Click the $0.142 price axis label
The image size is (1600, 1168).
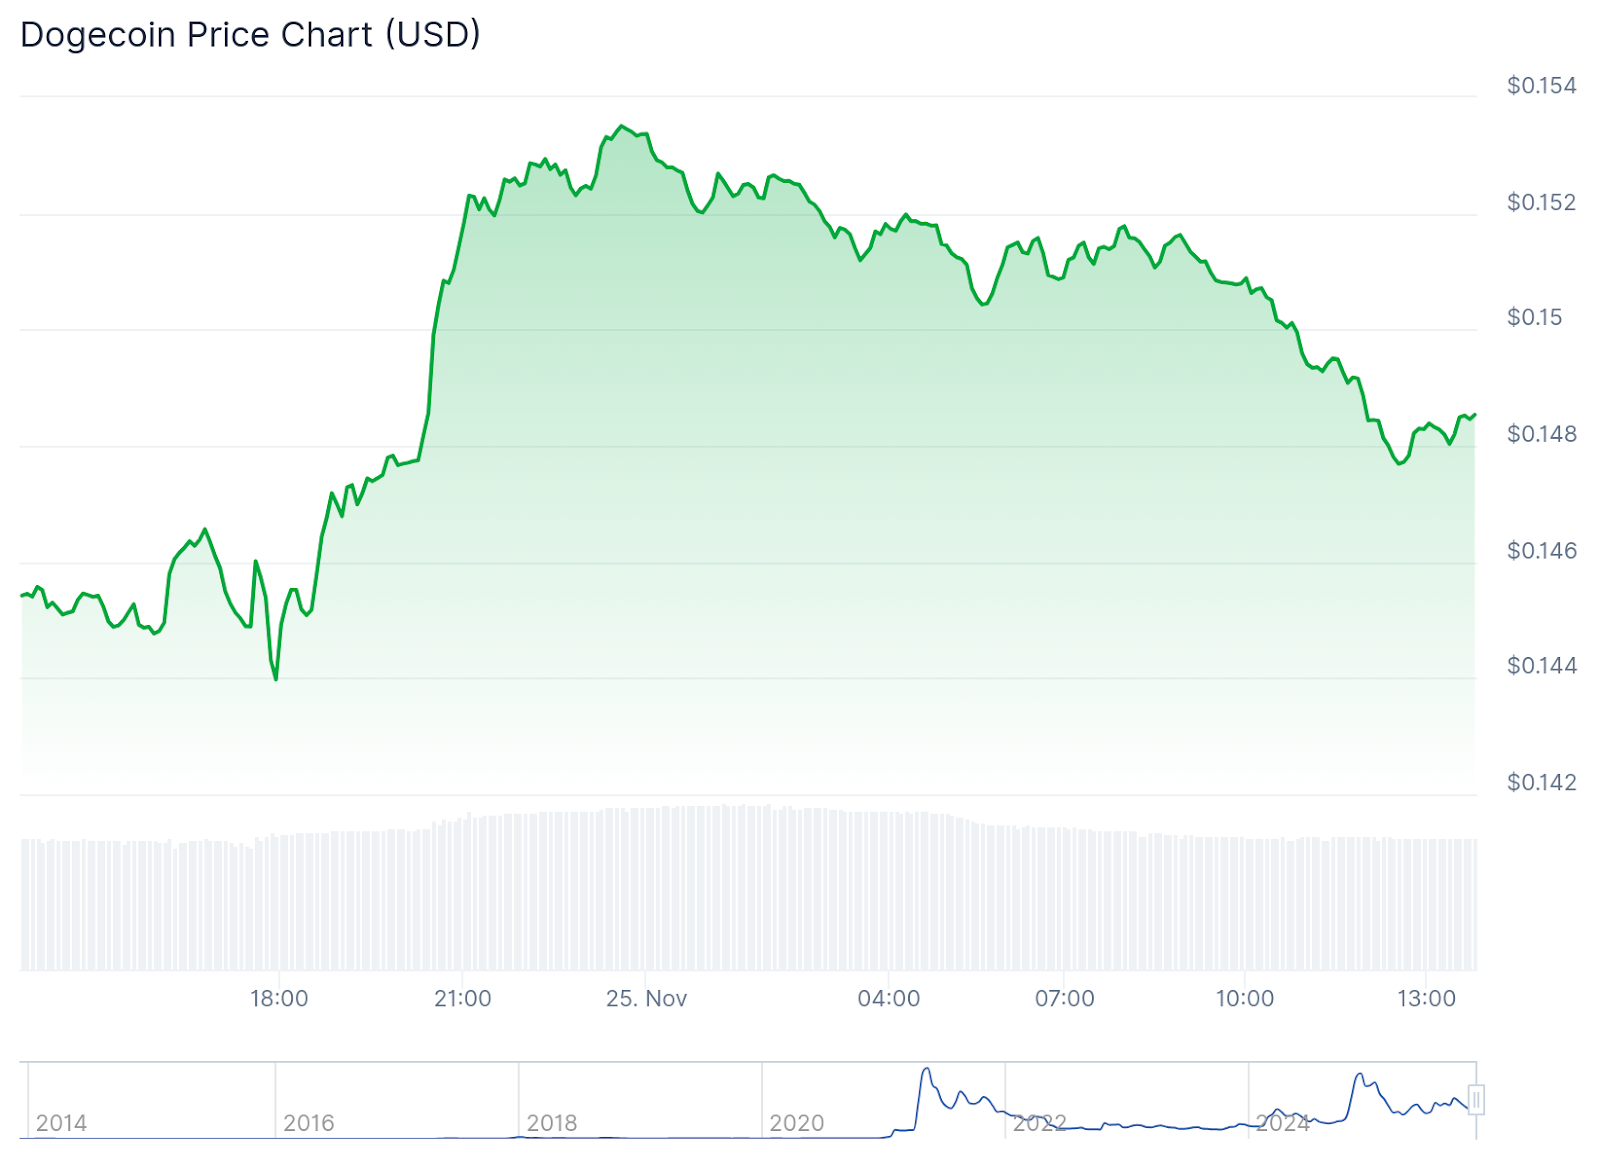point(1541,782)
